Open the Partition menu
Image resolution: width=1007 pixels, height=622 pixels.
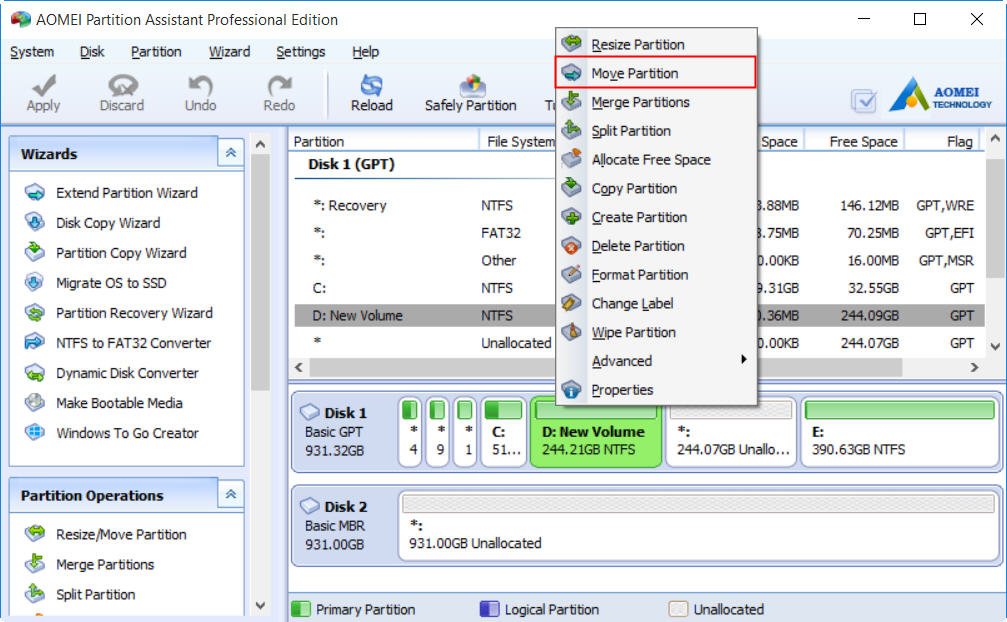click(156, 52)
